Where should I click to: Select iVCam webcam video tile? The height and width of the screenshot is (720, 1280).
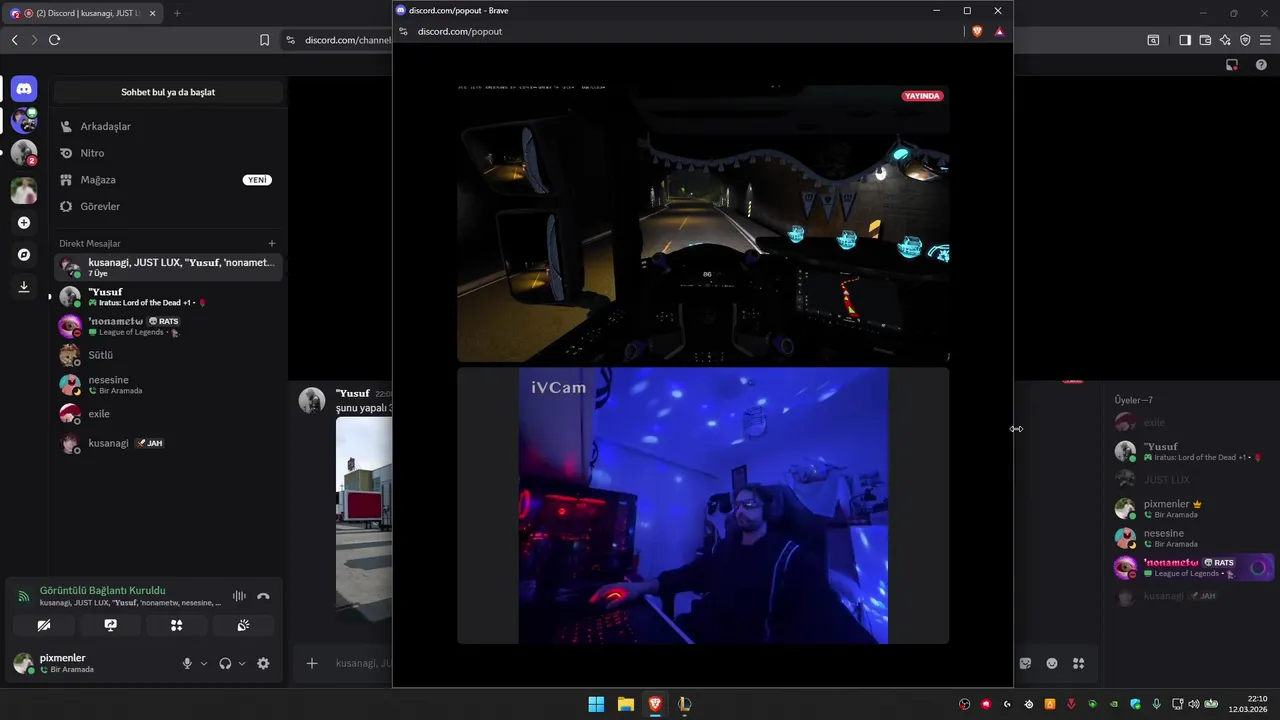pyautogui.click(x=703, y=505)
